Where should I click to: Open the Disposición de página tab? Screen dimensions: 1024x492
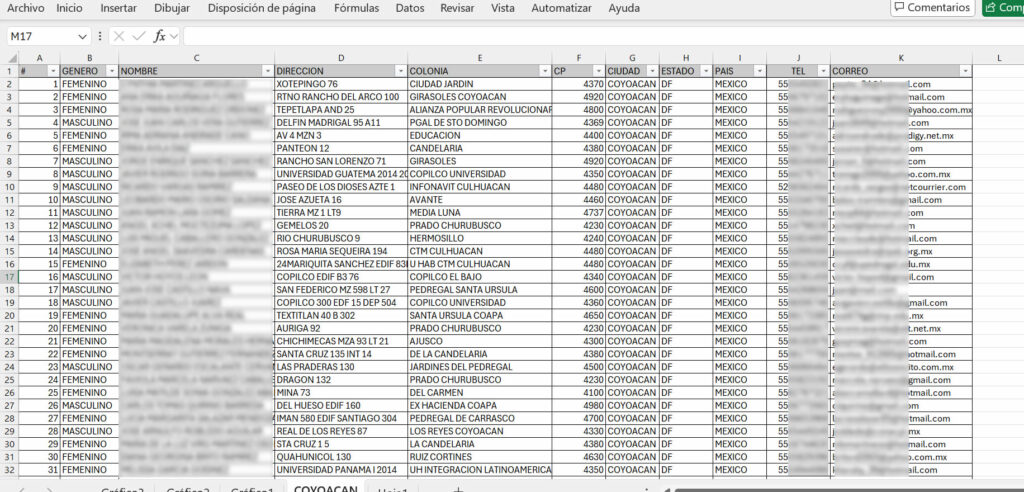tap(261, 8)
